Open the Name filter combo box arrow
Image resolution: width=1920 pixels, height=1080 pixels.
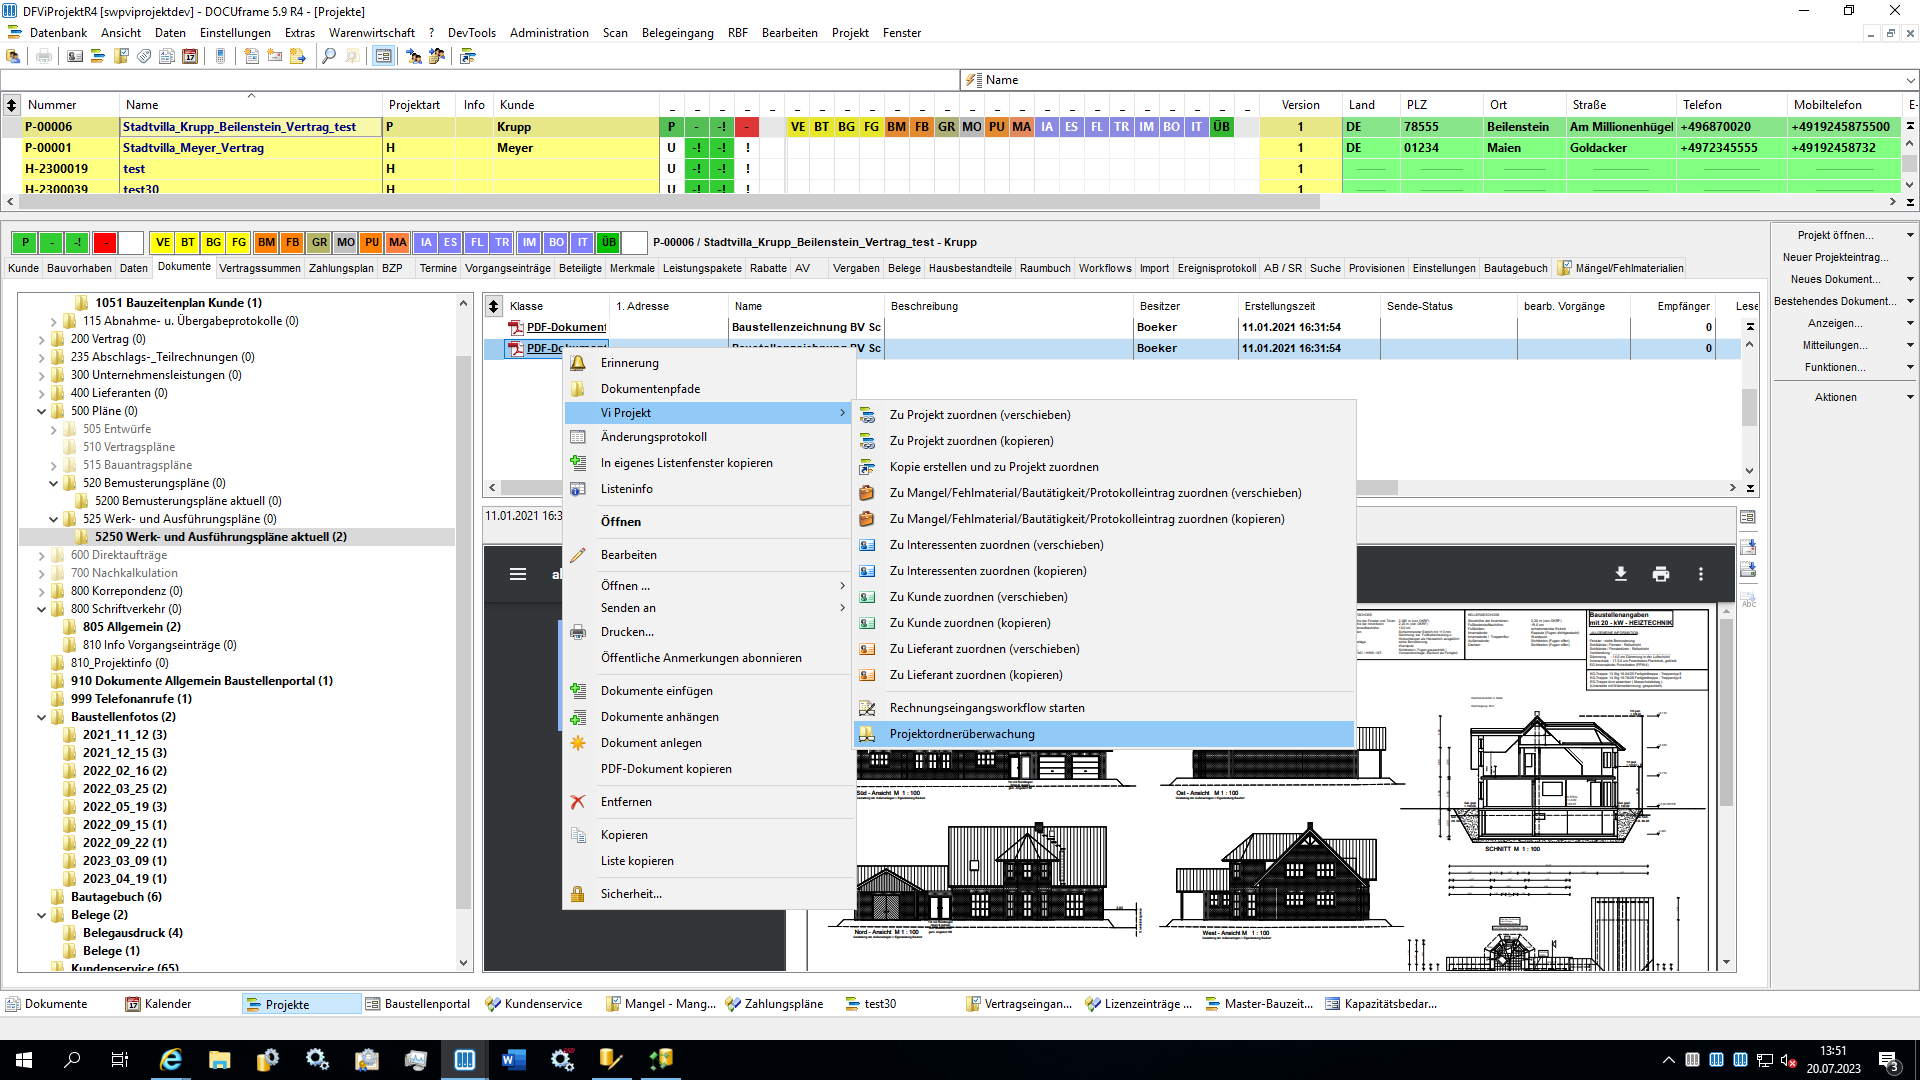pos(1910,80)
